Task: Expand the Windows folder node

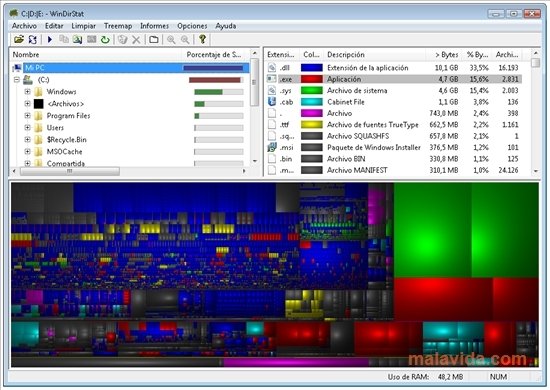Action: click(27, 92)
